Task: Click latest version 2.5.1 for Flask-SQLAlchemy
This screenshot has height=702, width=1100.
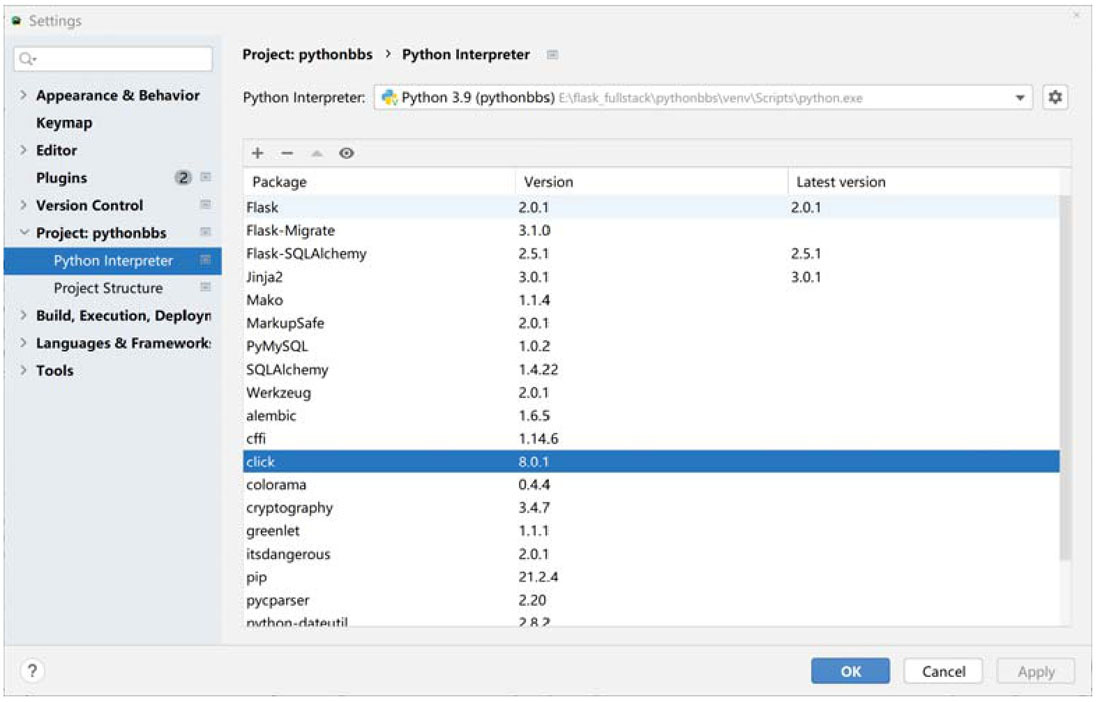Action: pyautogui.click(x=805, y=254)
